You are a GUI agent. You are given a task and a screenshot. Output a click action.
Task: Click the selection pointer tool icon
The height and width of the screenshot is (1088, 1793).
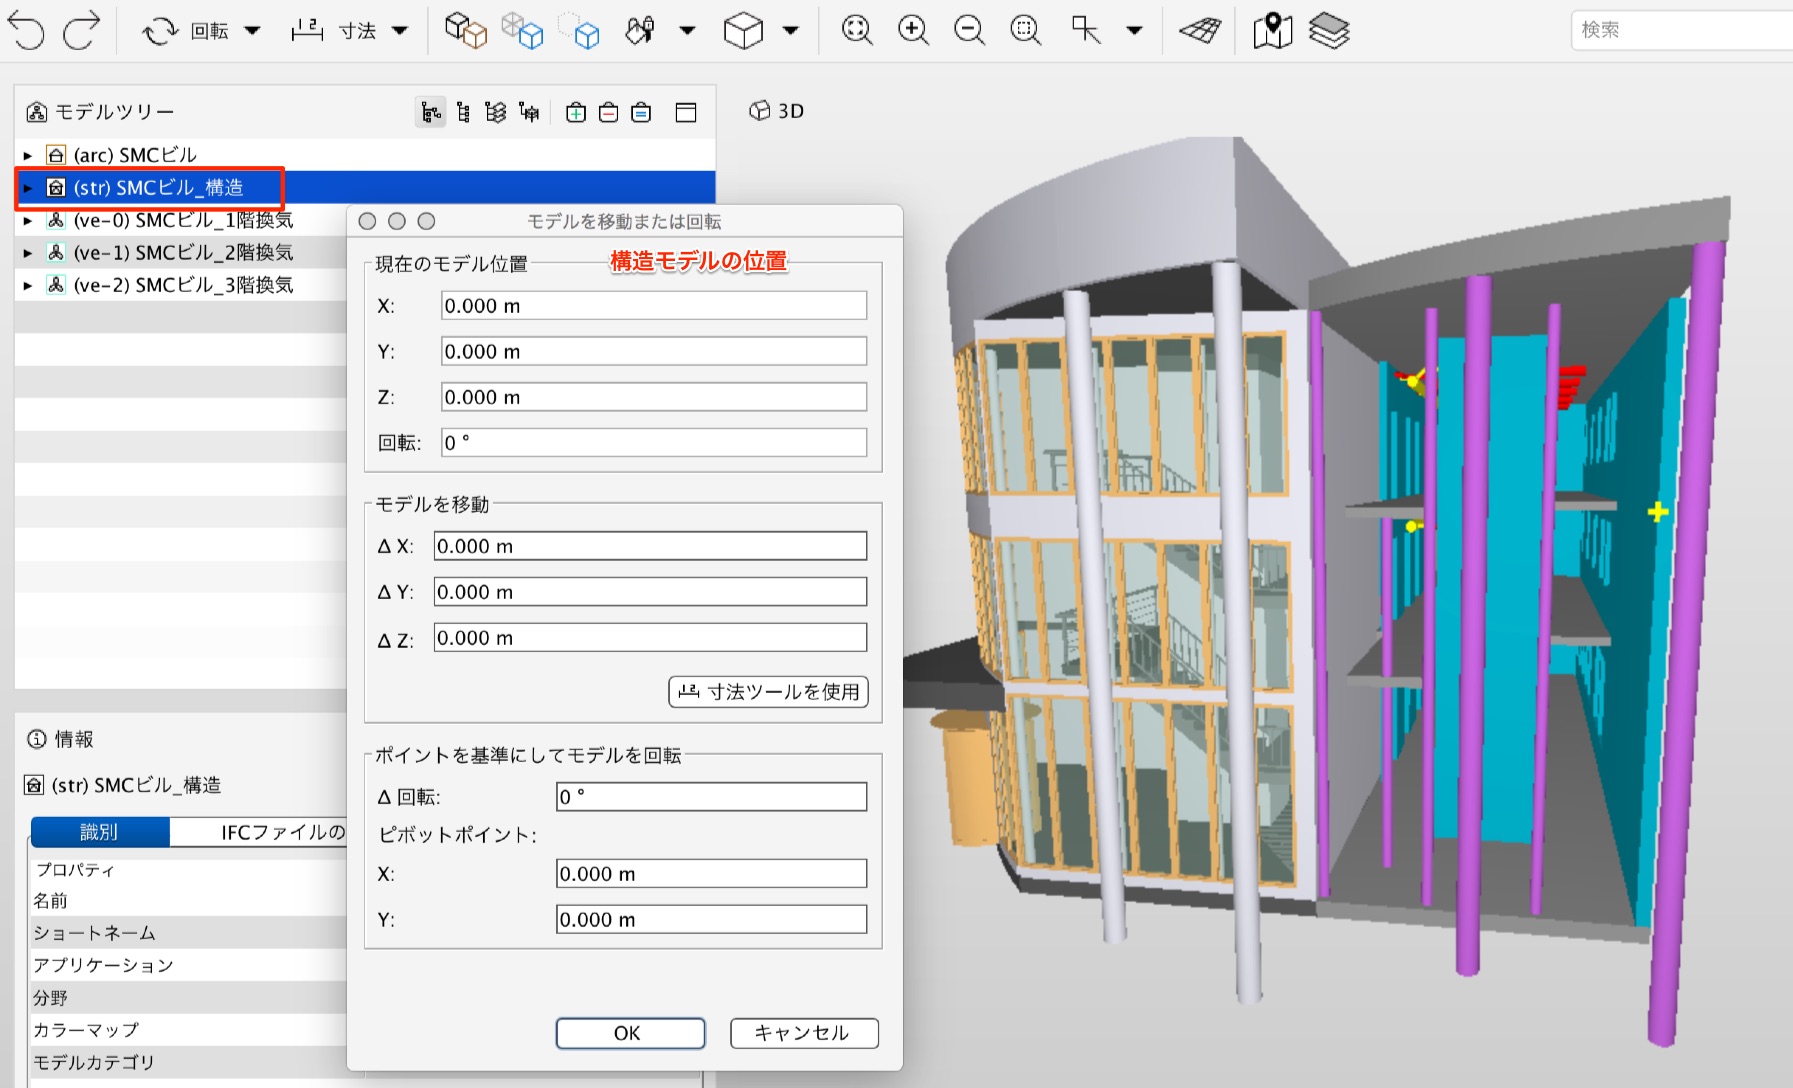pyautogui.click(x=1086, y=30)
